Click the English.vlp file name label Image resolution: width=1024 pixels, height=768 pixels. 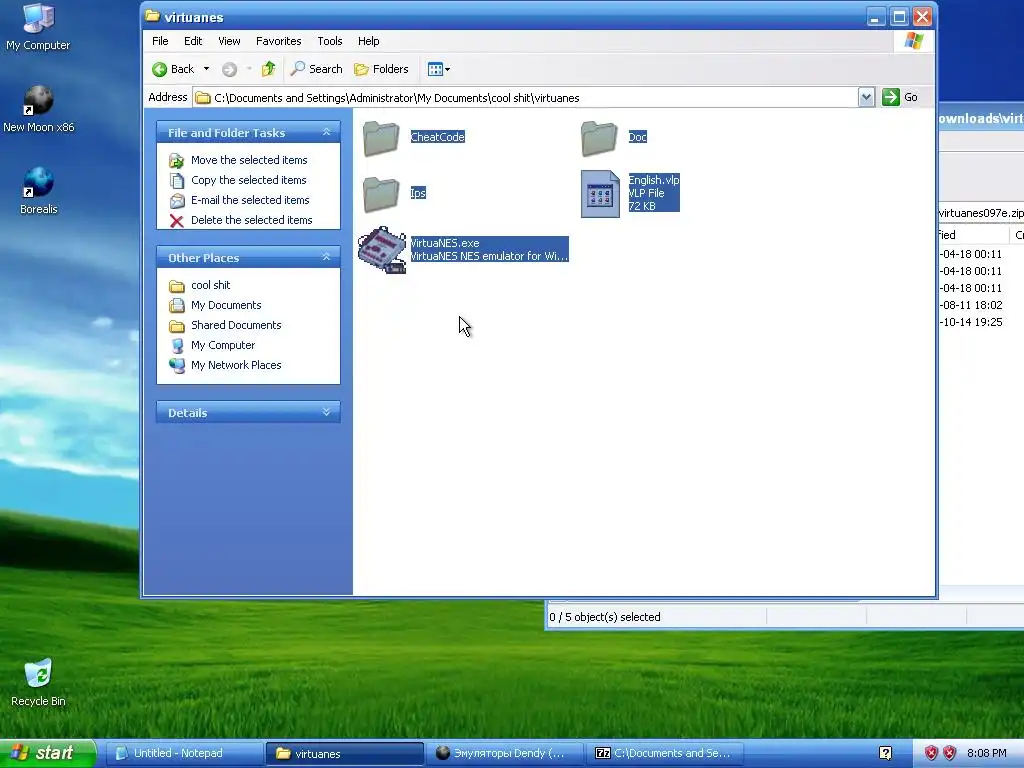pos(654,180)
